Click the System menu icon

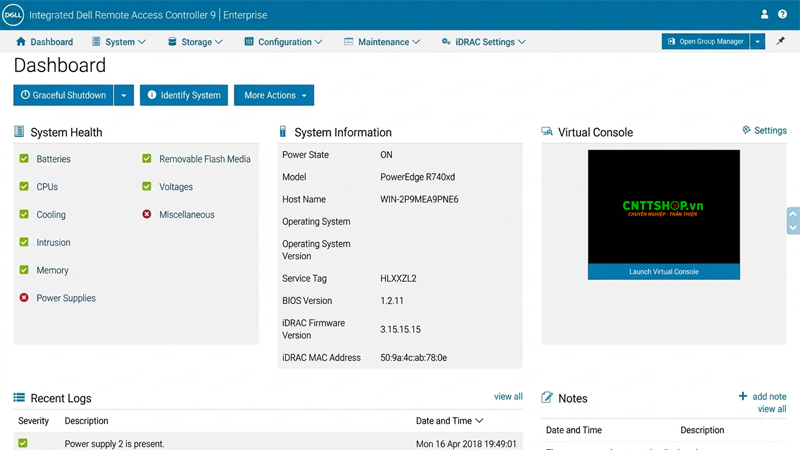96,41
